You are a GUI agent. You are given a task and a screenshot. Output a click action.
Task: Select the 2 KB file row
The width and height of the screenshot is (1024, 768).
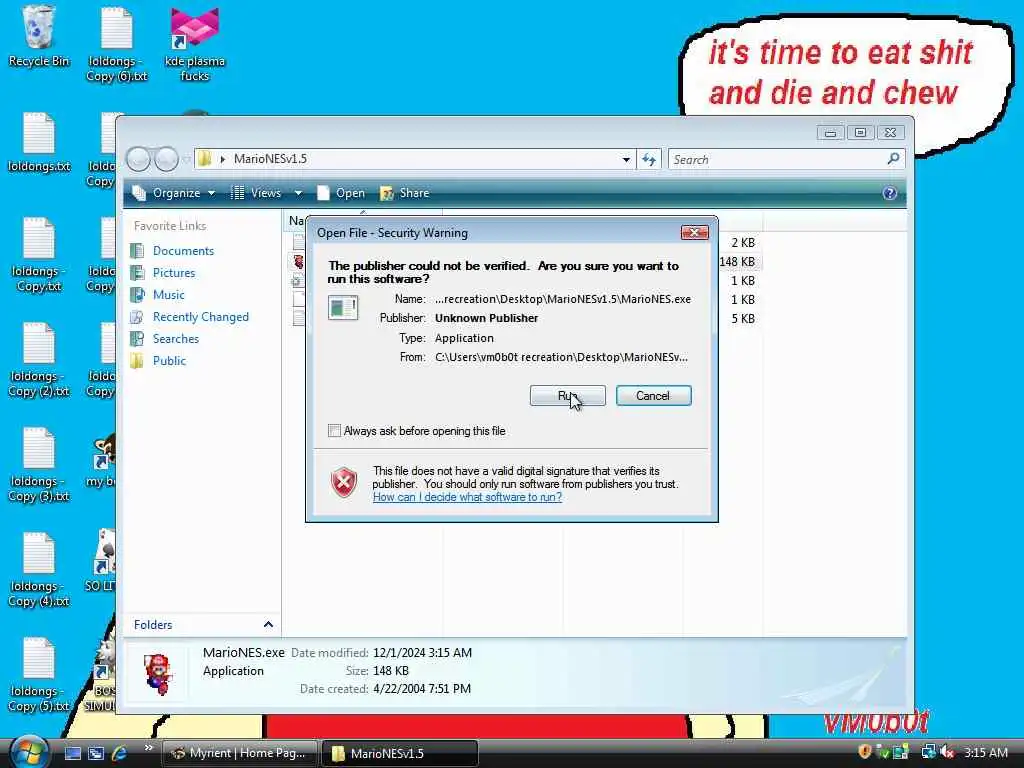point(743,243)
